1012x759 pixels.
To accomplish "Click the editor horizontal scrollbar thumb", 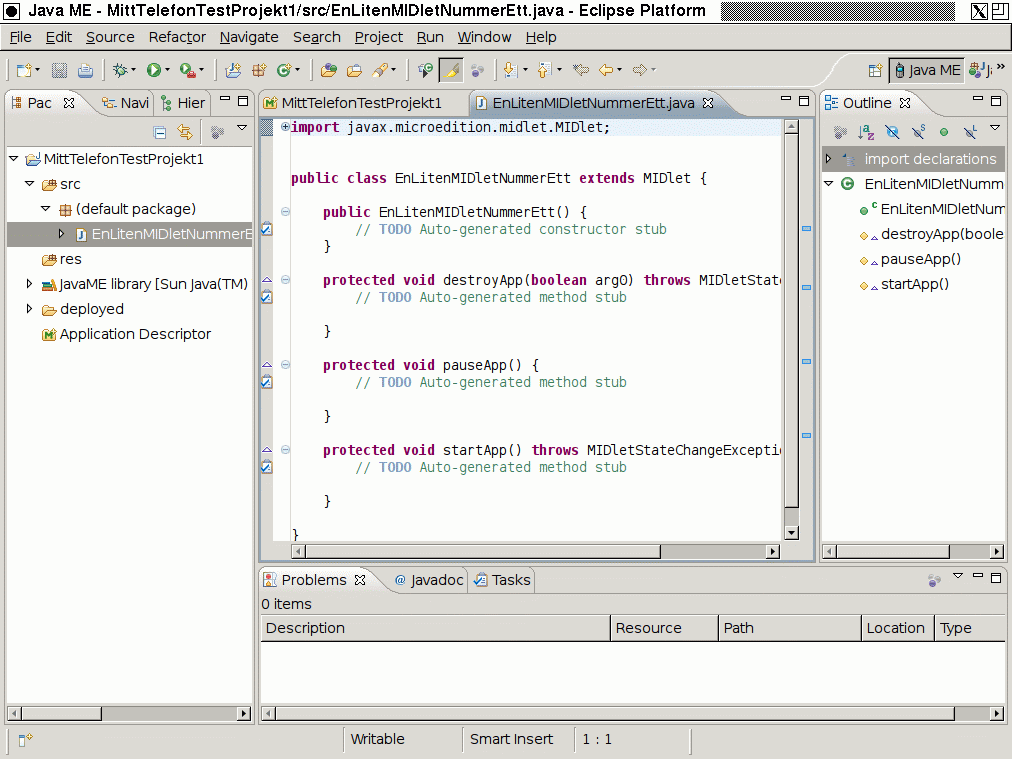I will pos(482,552).
